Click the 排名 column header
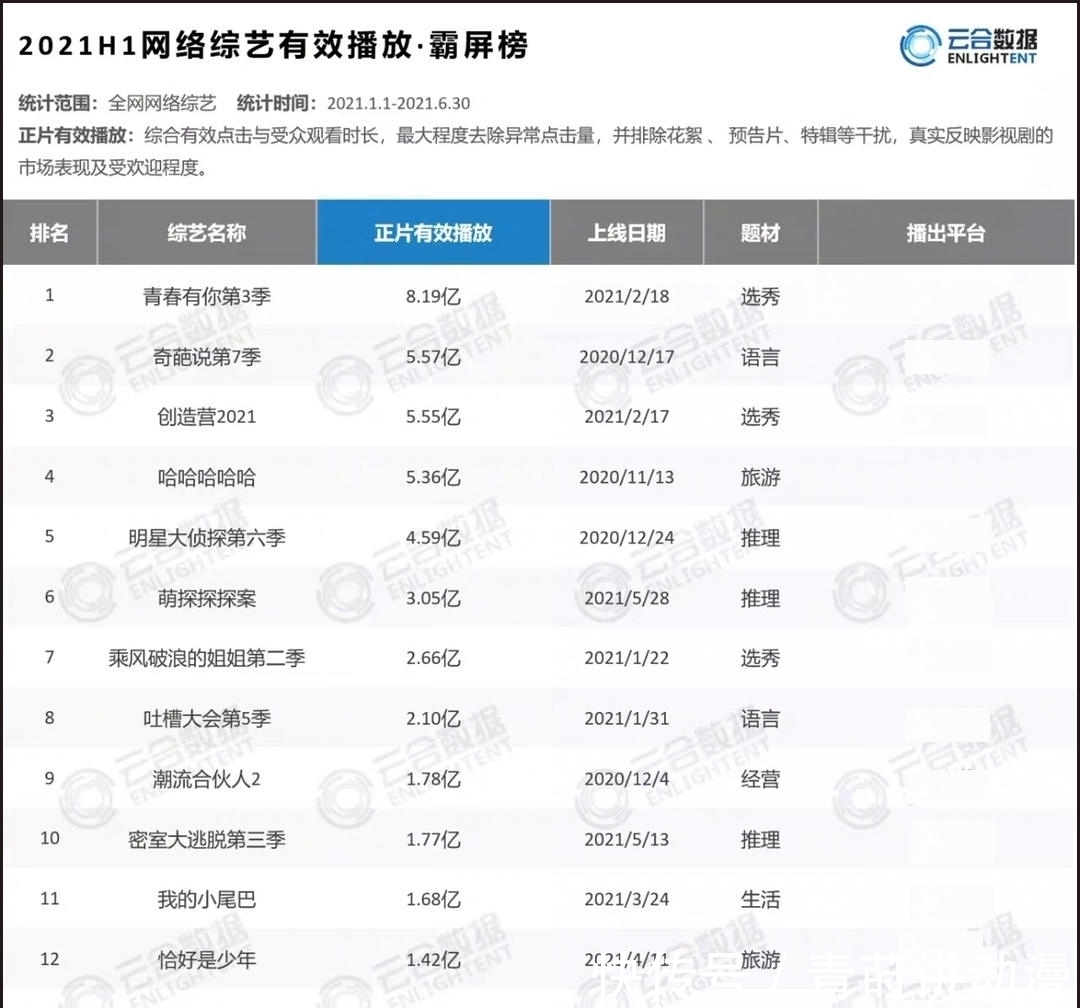This screenshot has width=1080, height=1008. pos(49,232)
